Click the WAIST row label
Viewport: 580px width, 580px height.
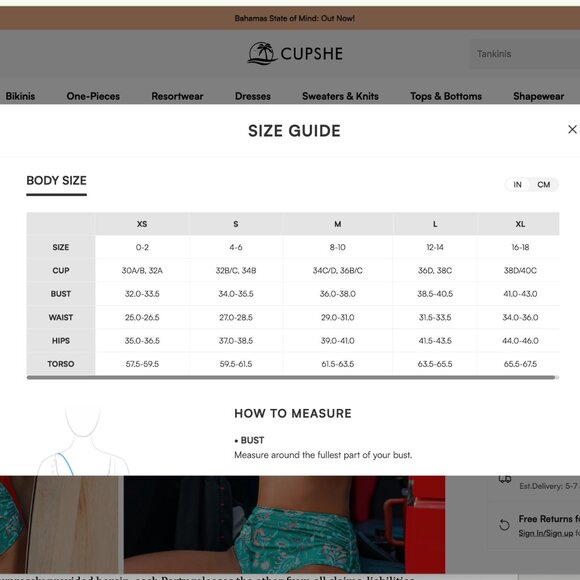[x=61, y=317]
